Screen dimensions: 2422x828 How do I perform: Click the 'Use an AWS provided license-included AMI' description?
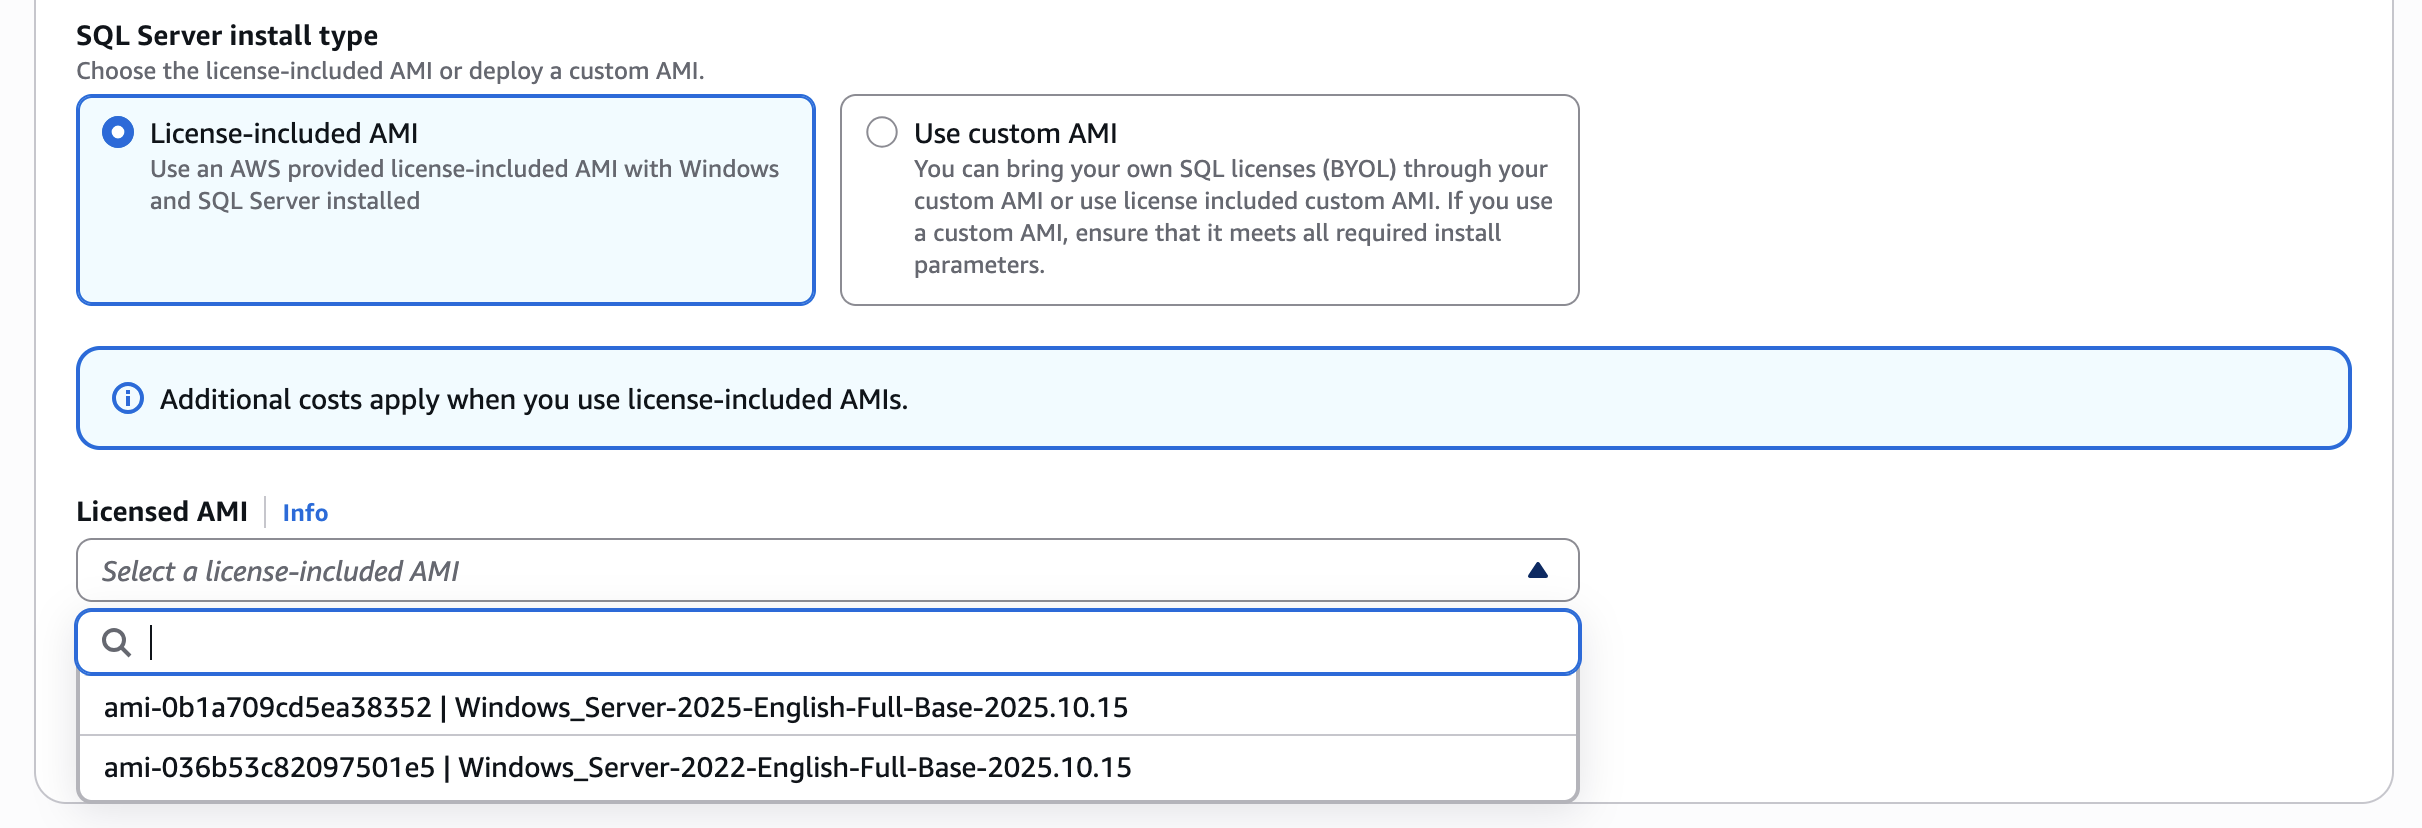click(x=464, y=185)
